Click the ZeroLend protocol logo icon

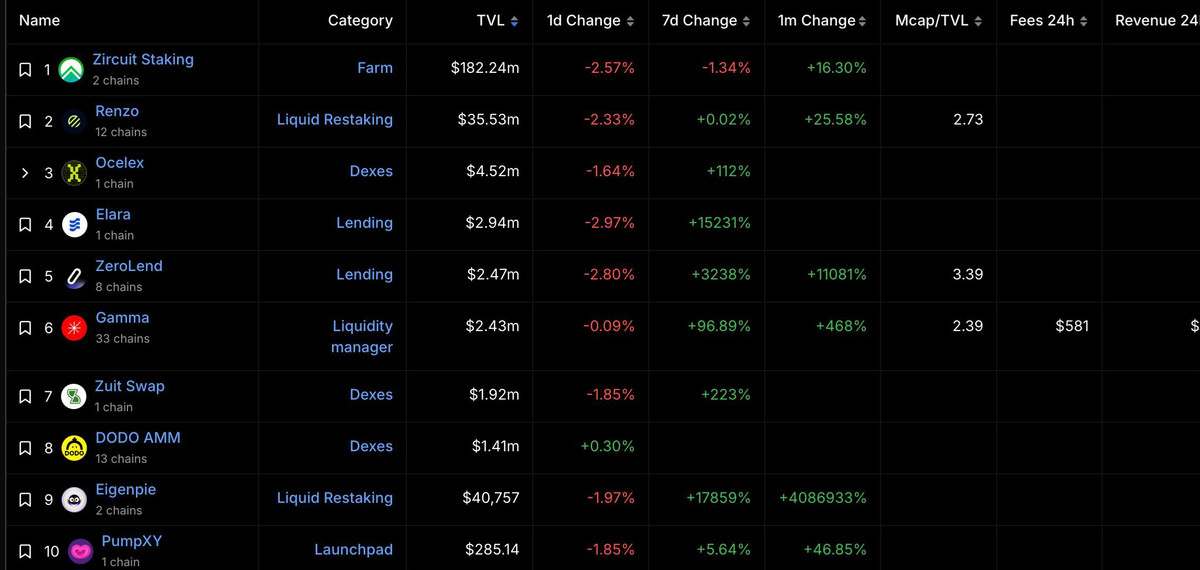pos(74,277)
